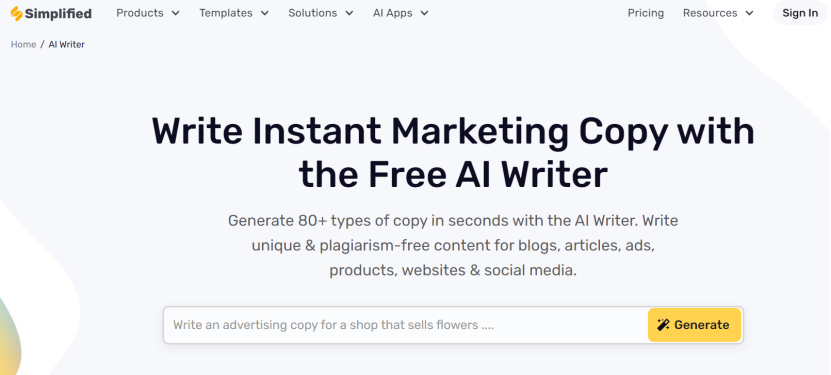Click the yellow Generate button
The height and width of the screenshot is (375, 831).
point(694,325)
